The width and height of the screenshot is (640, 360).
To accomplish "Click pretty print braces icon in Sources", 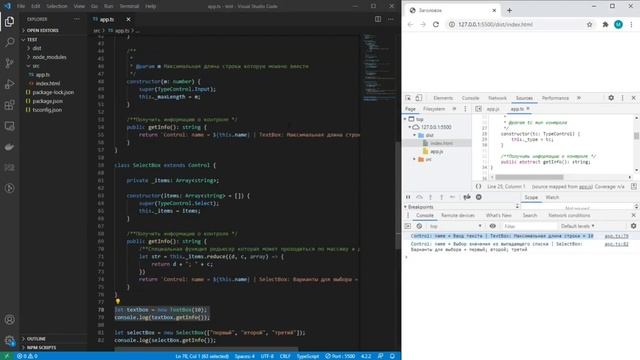I will pyautogui.click(x=478, y=187).
